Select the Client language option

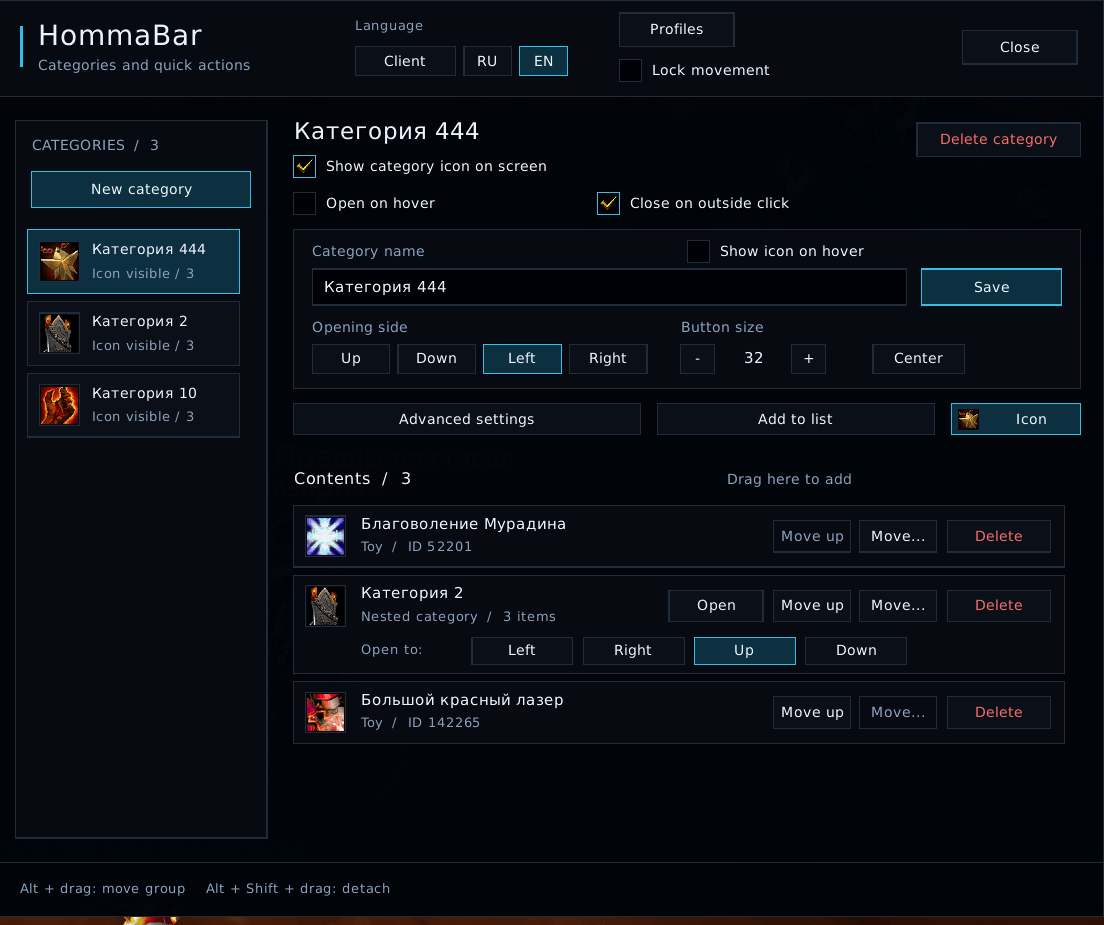405,61
